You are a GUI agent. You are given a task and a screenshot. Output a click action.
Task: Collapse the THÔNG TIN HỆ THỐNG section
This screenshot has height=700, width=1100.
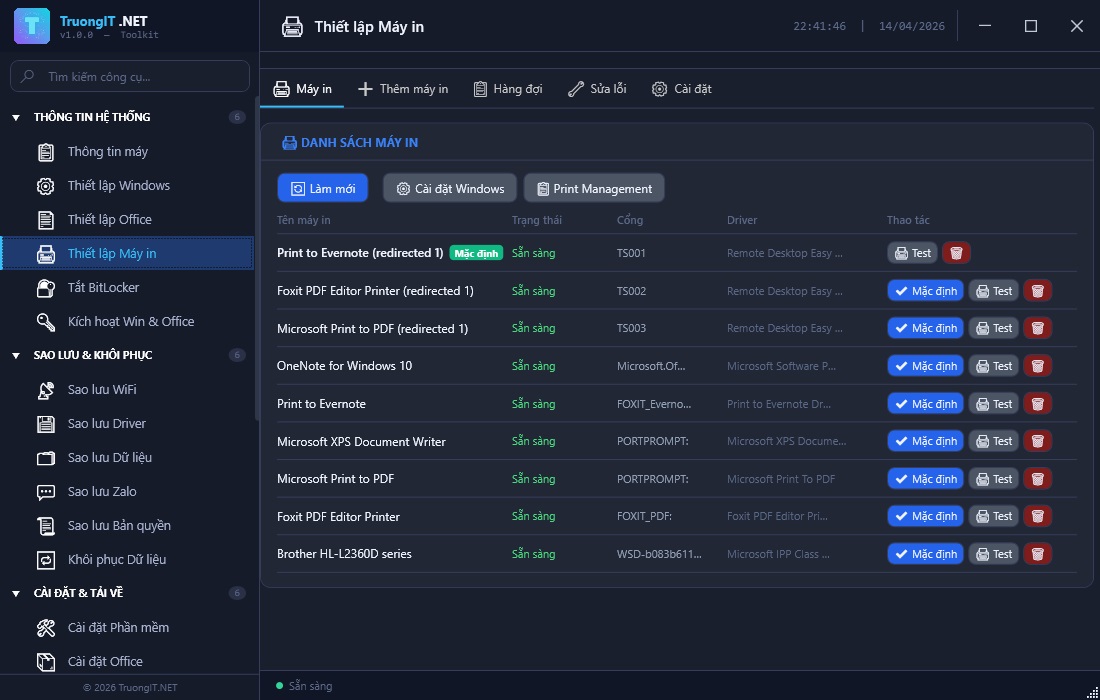click(x=16, y=118)
